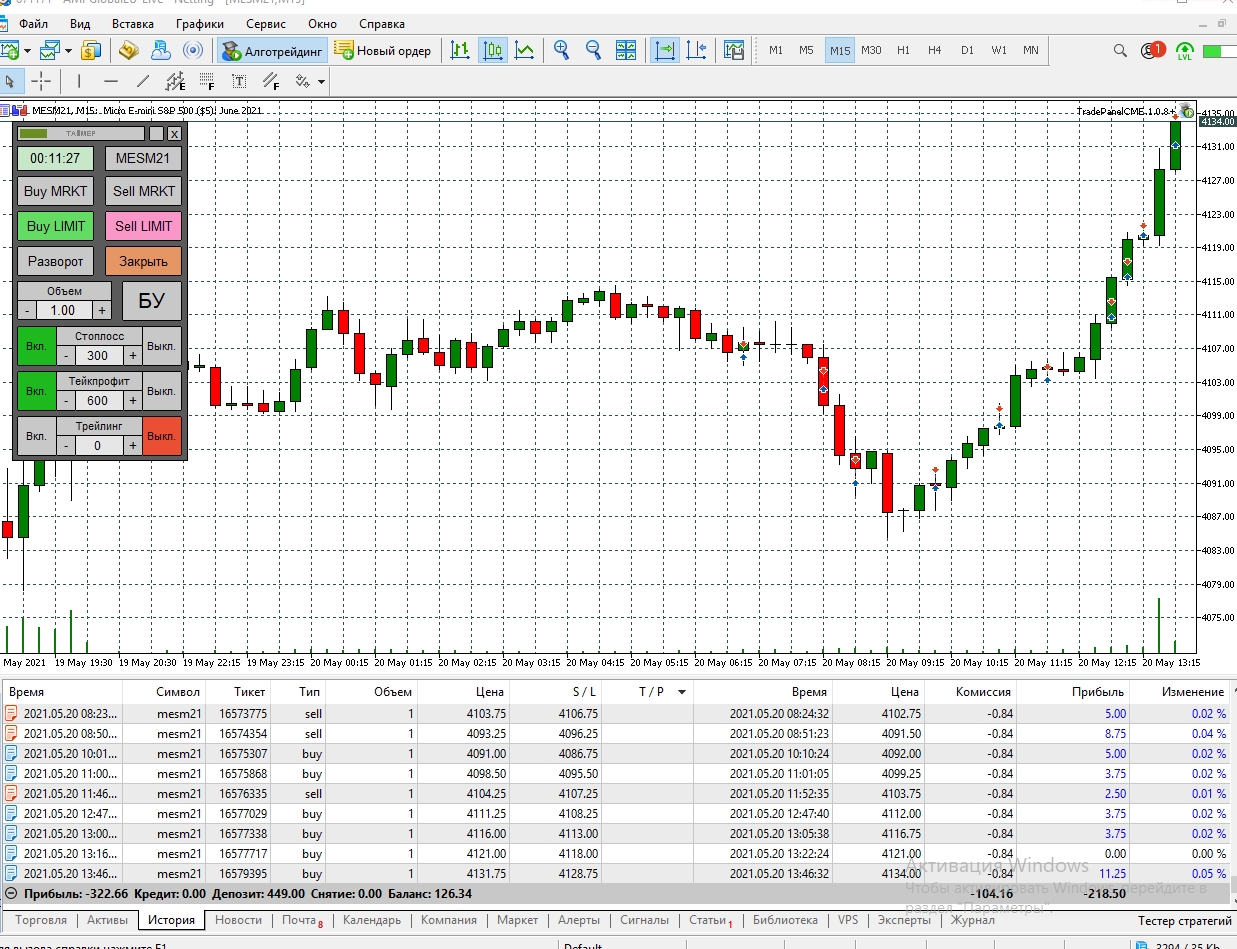
Task: Select the Fibonacci fan lines tool
Action: coord(270,82)
